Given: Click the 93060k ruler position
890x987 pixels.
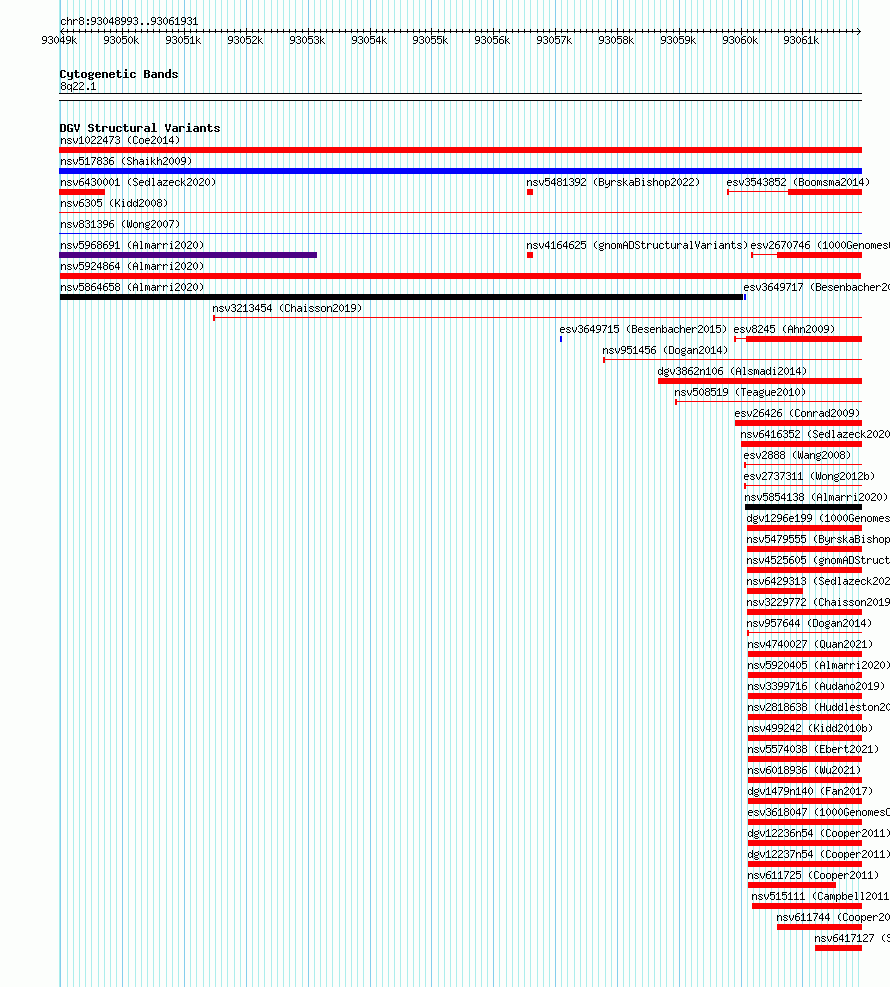Looking at the screenshot, I should click(x=740, y=40).
